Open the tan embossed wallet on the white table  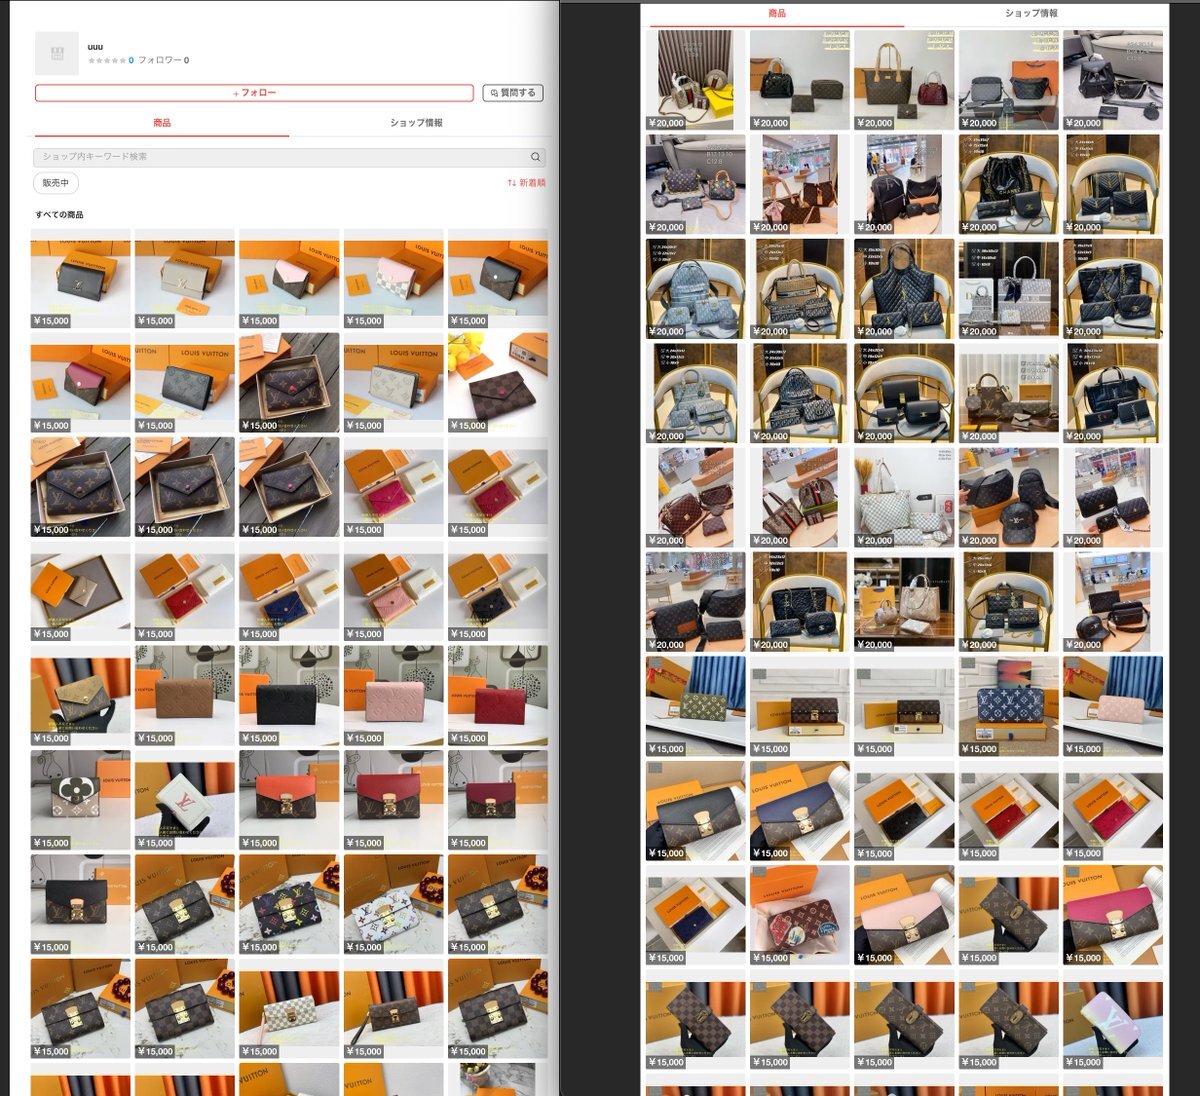click(185, 695)
